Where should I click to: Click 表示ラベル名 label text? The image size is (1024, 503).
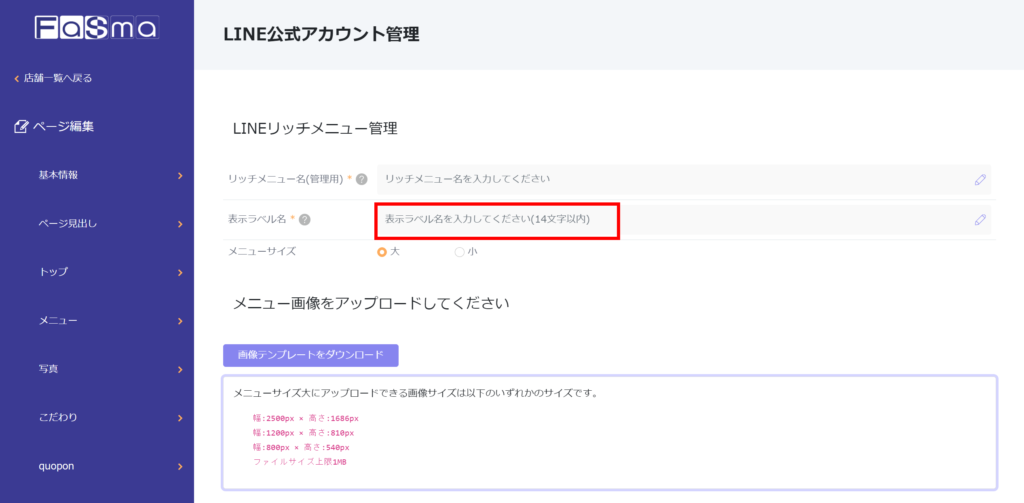(x=257, y=219)
